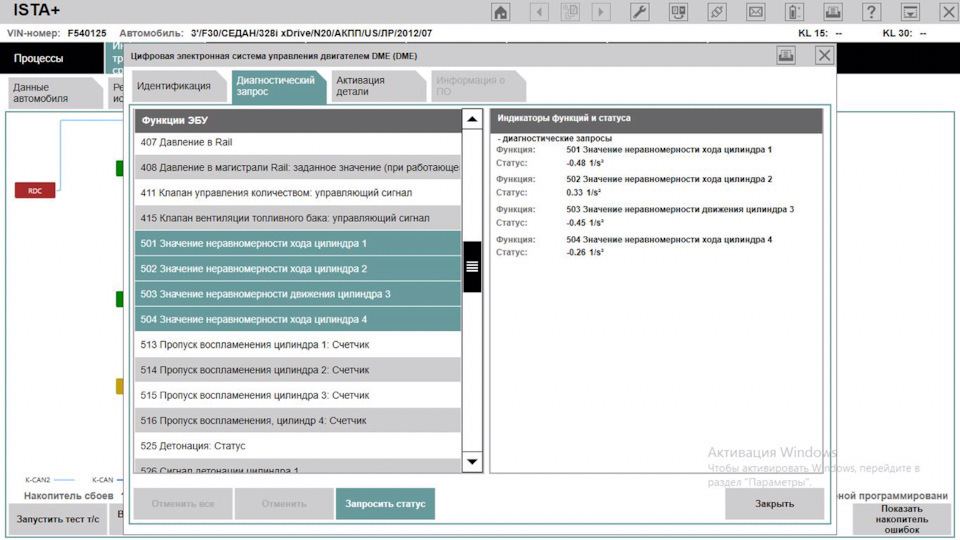Viewport: 960px width, 540px height.
Task: Open the Данные автомобиля tab
Action: pyautogui.click(x=54, y=93)
